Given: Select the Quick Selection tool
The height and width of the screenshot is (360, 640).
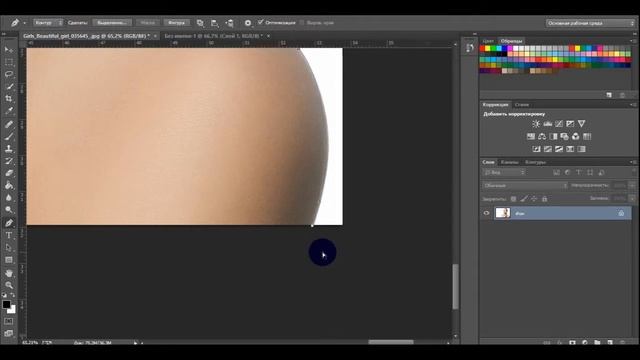Looking at the screenshot, I should click(x=9, y=87).
